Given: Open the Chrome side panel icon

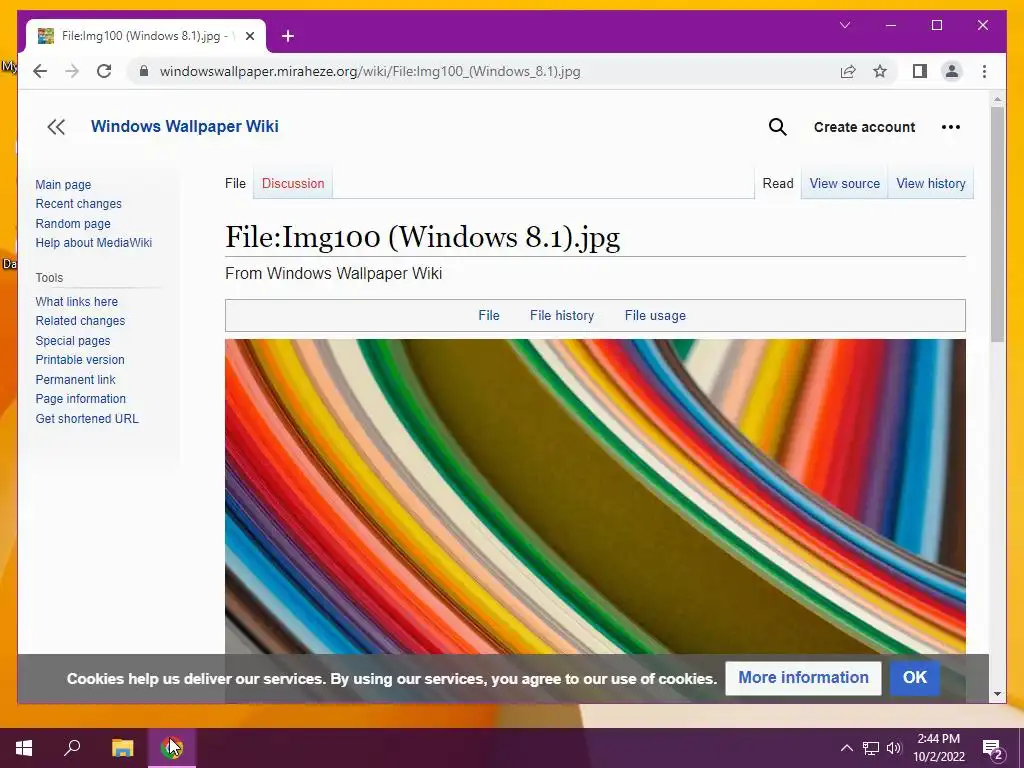Looking at the screenshot, I should pyautogui.click(x=920, y=71).
